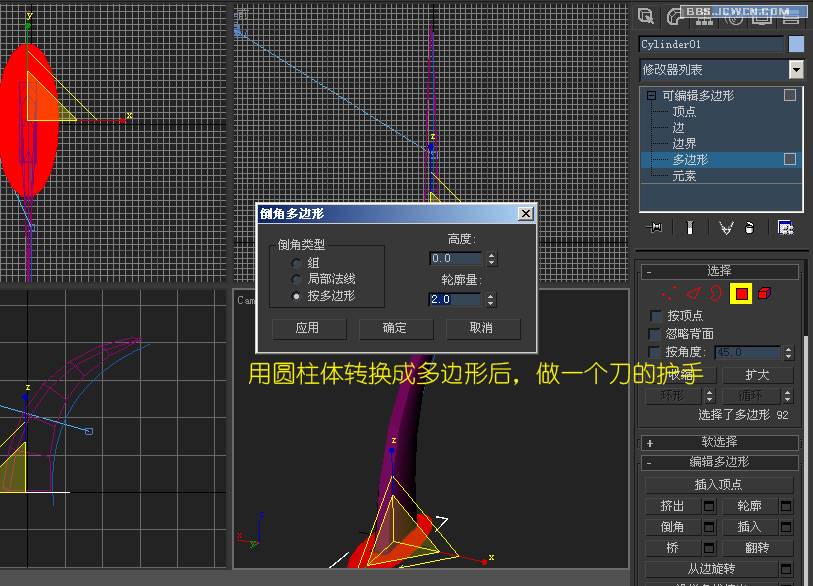Open settings box beside 从边旋转
Viewport: 813px width, 586px height.
tap(786, 569)
